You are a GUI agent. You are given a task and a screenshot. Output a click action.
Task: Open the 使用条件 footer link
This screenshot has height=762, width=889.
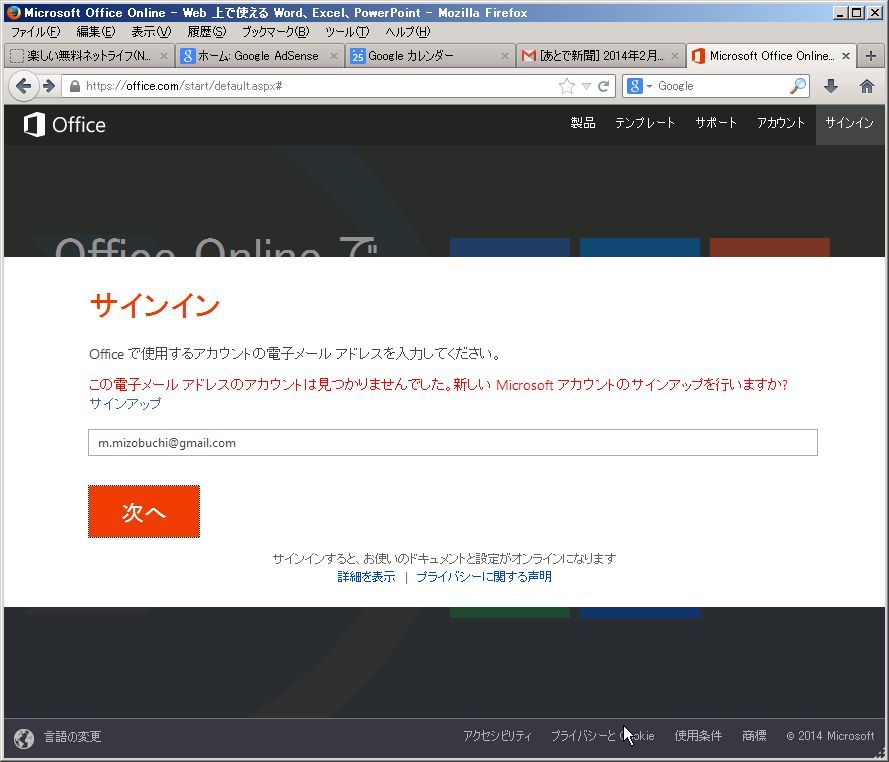pyautogui.click(x=698, y=736)
